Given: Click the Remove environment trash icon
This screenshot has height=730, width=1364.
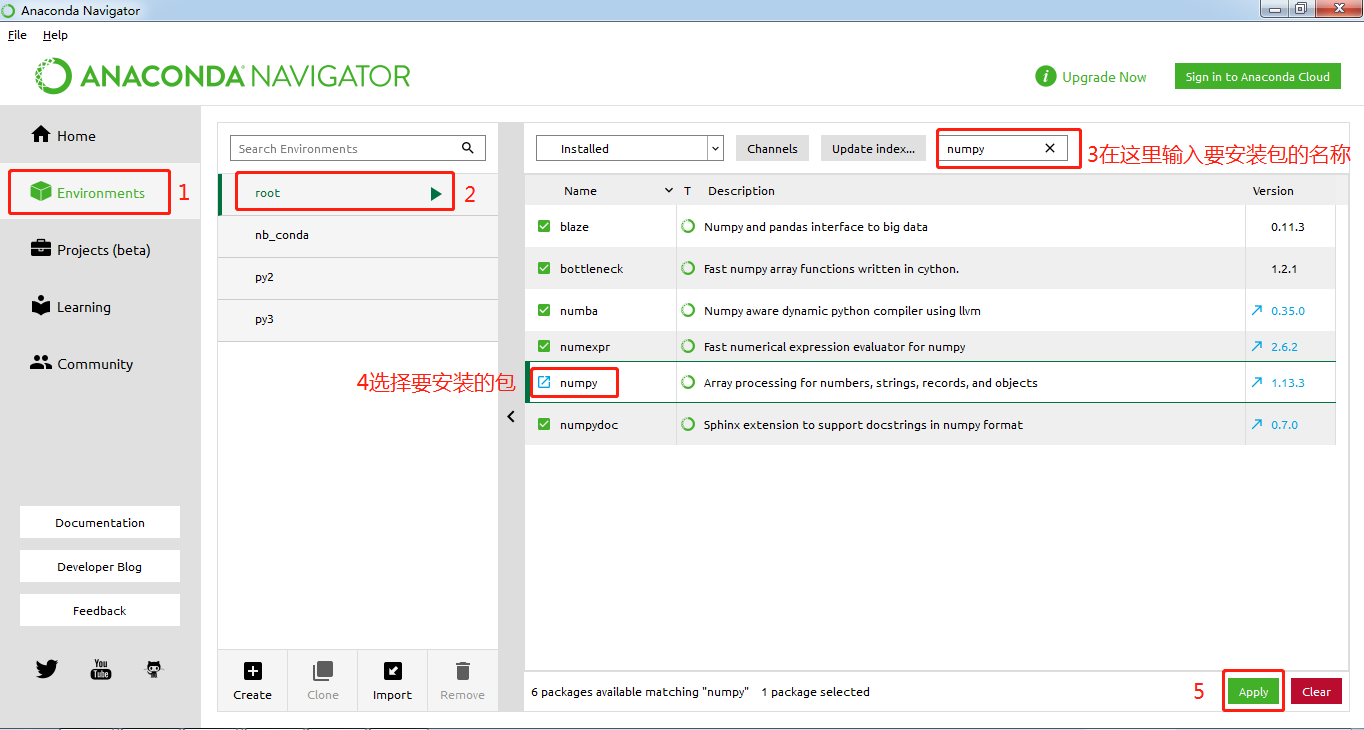Looking at the screenshot, I should point(463,671).
